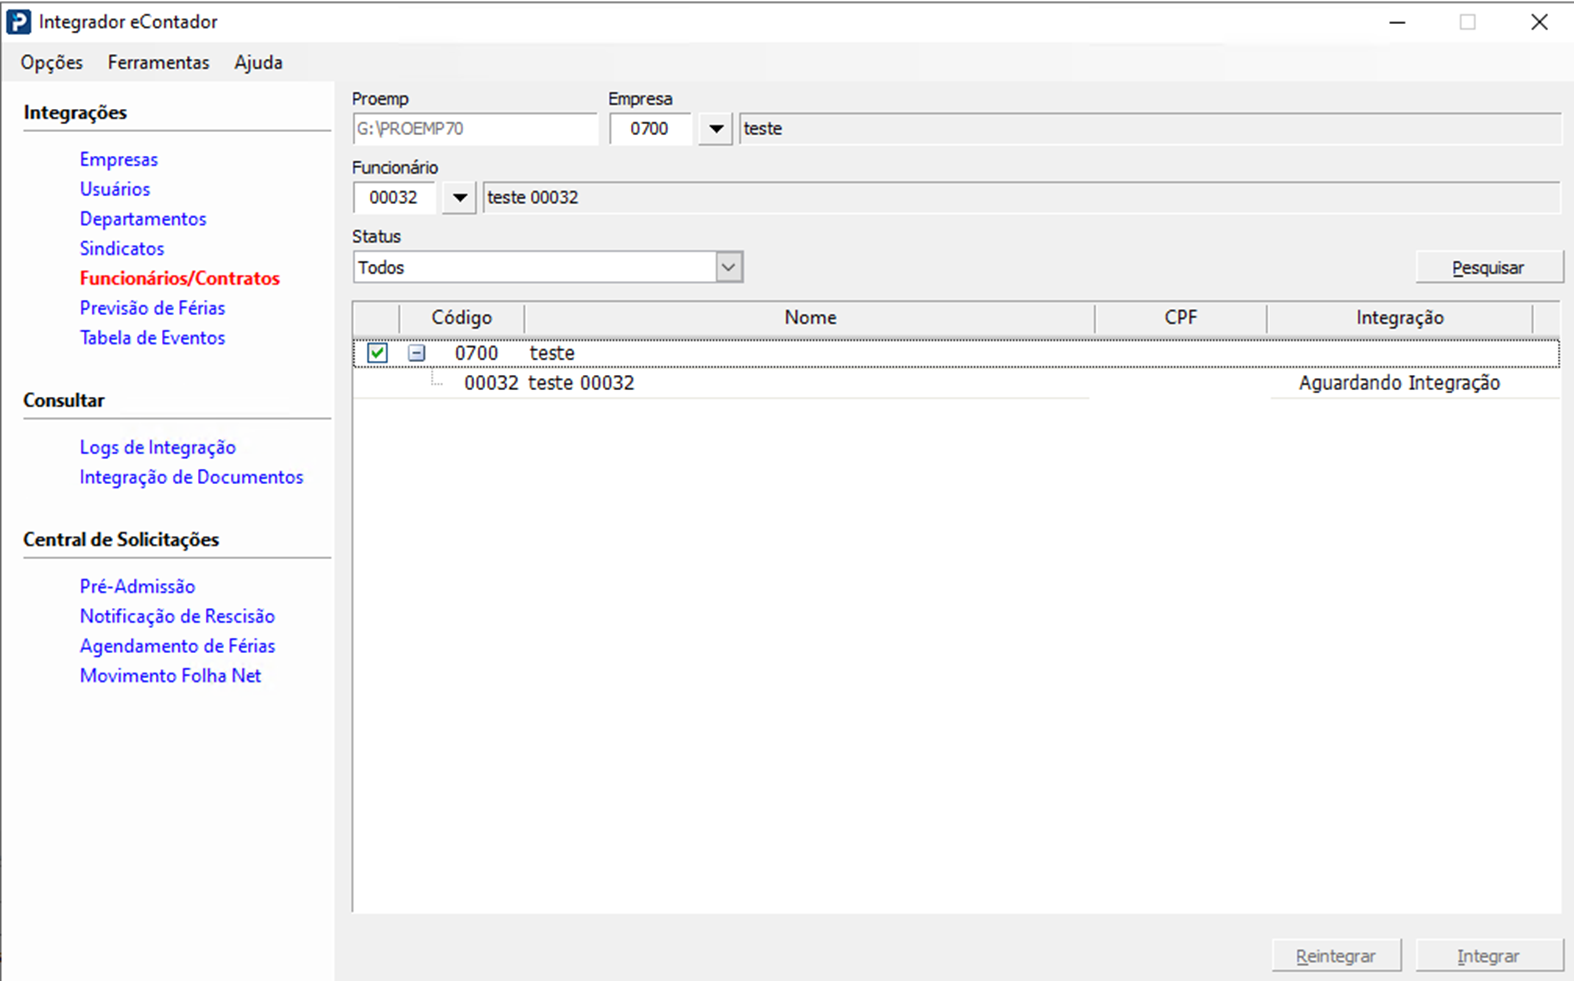Viewport: 1574px width, 981px height.
Task: Open the Ferramentas menu
Action: [x=158, y=62]
